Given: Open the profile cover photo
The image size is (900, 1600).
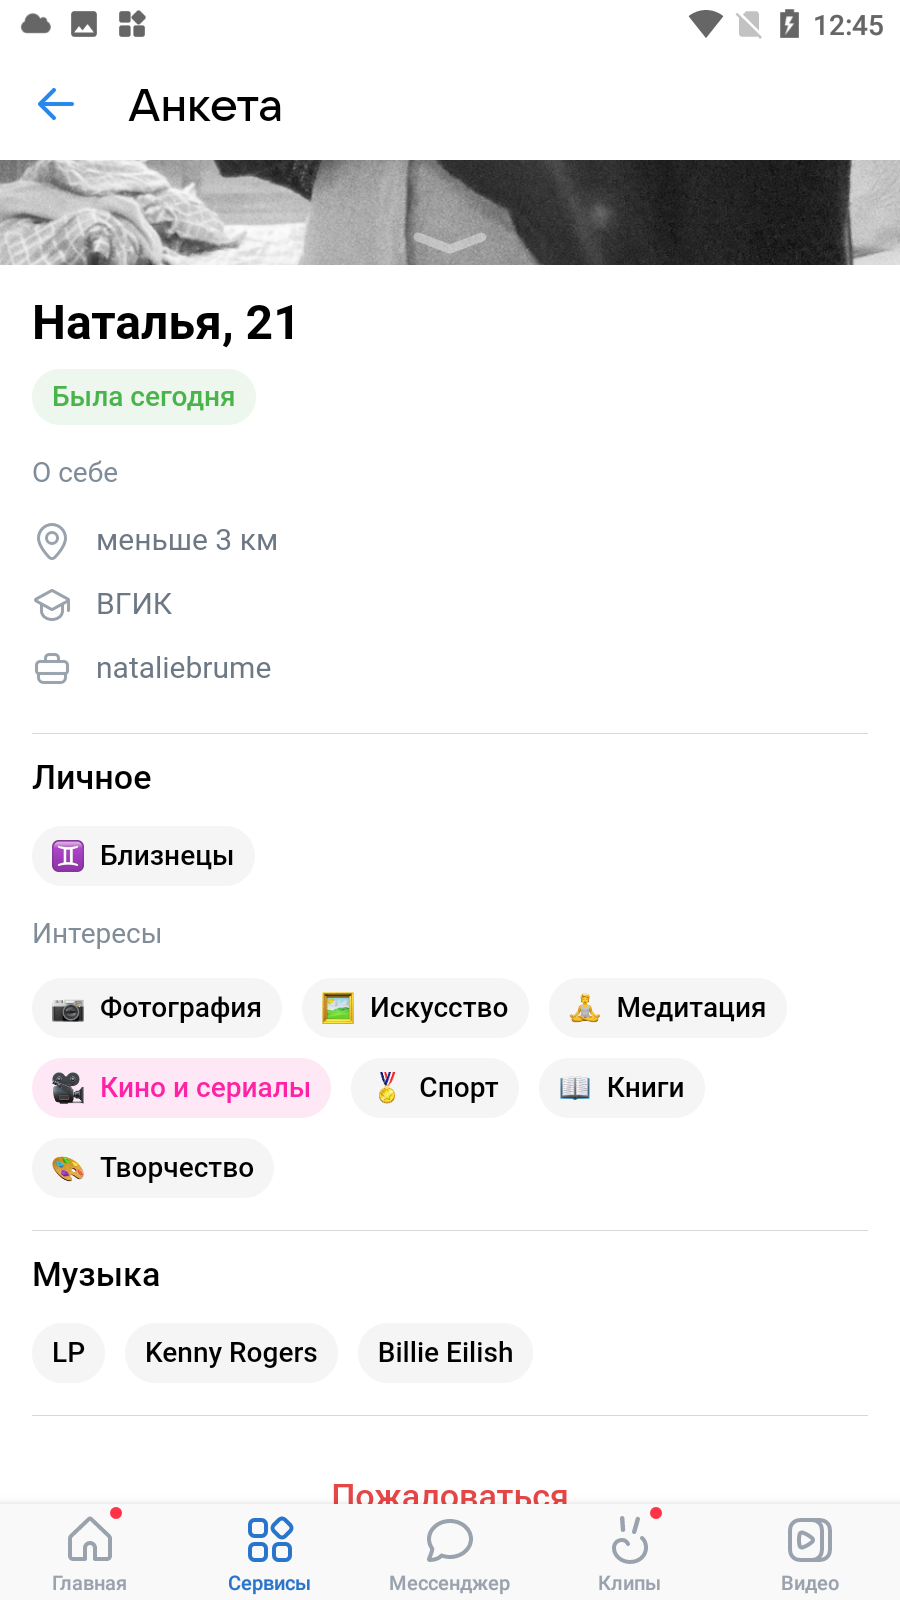Looking at the screenshot, I should coord(450,212).
